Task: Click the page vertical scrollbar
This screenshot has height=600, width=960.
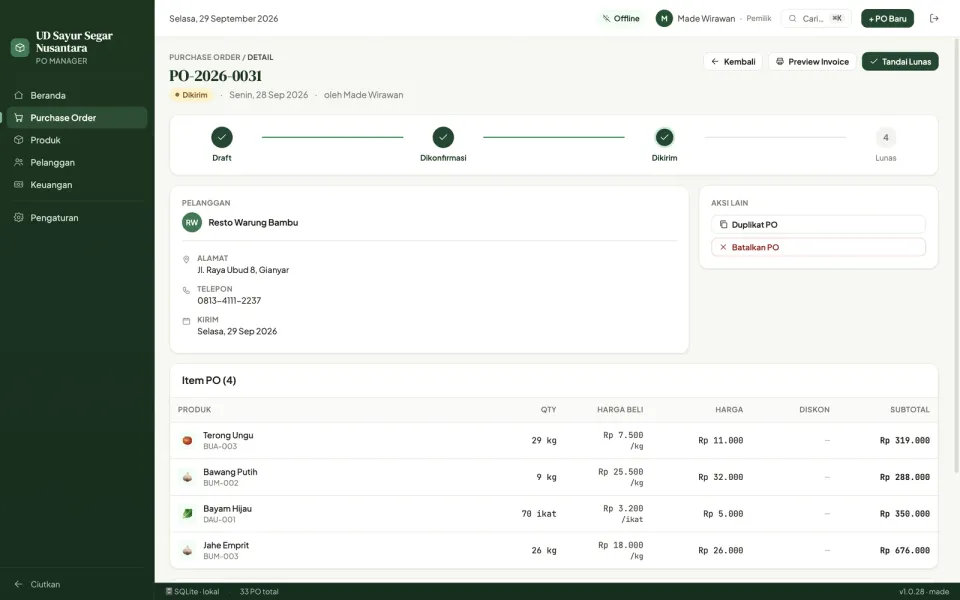Action: point(956,254)
